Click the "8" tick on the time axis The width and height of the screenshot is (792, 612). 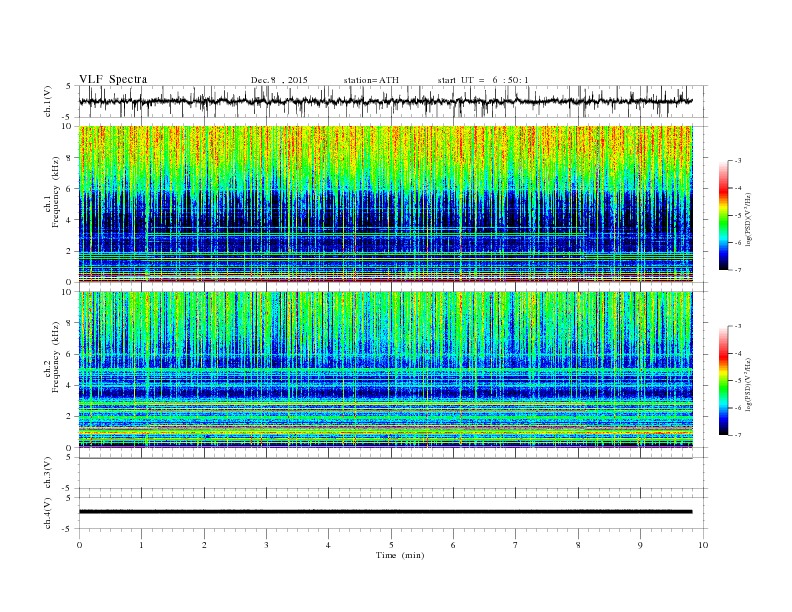(578, 545)
